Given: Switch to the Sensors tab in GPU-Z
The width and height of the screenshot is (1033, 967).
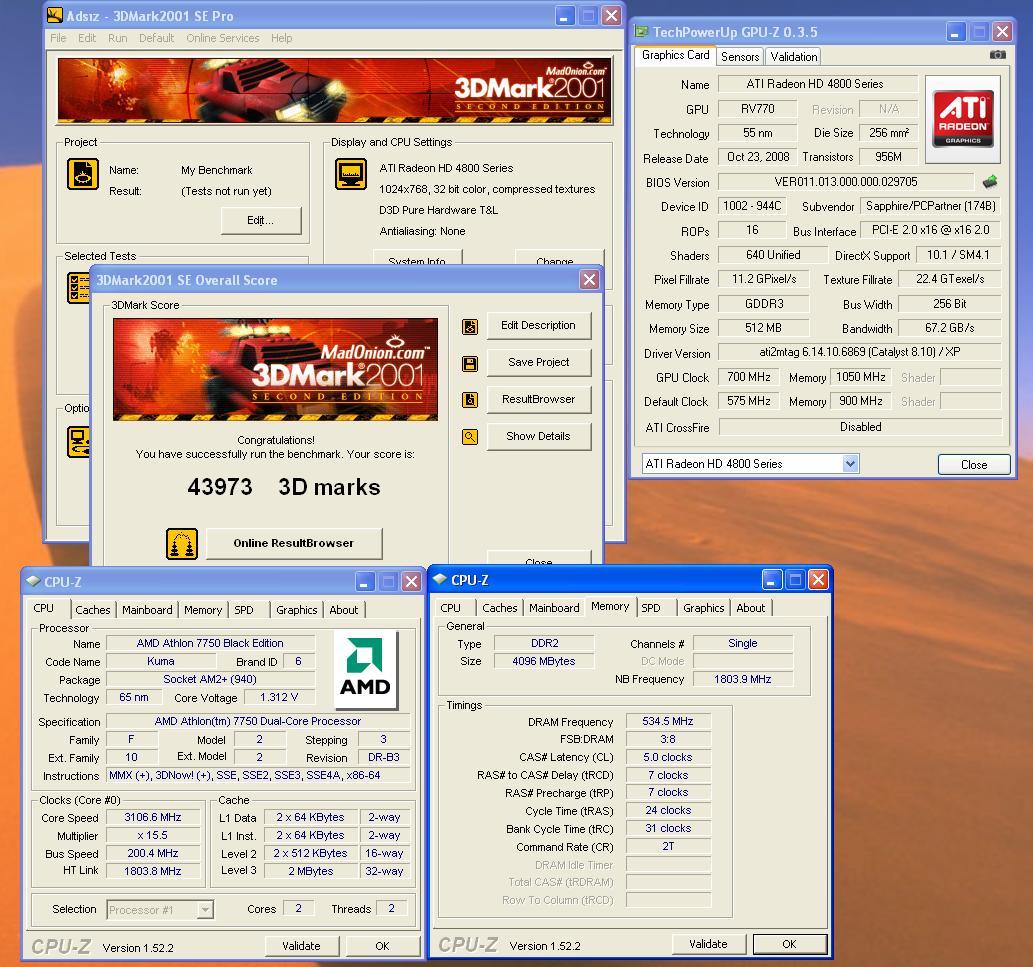Looking at the screenshot, I should click(740, 57).
